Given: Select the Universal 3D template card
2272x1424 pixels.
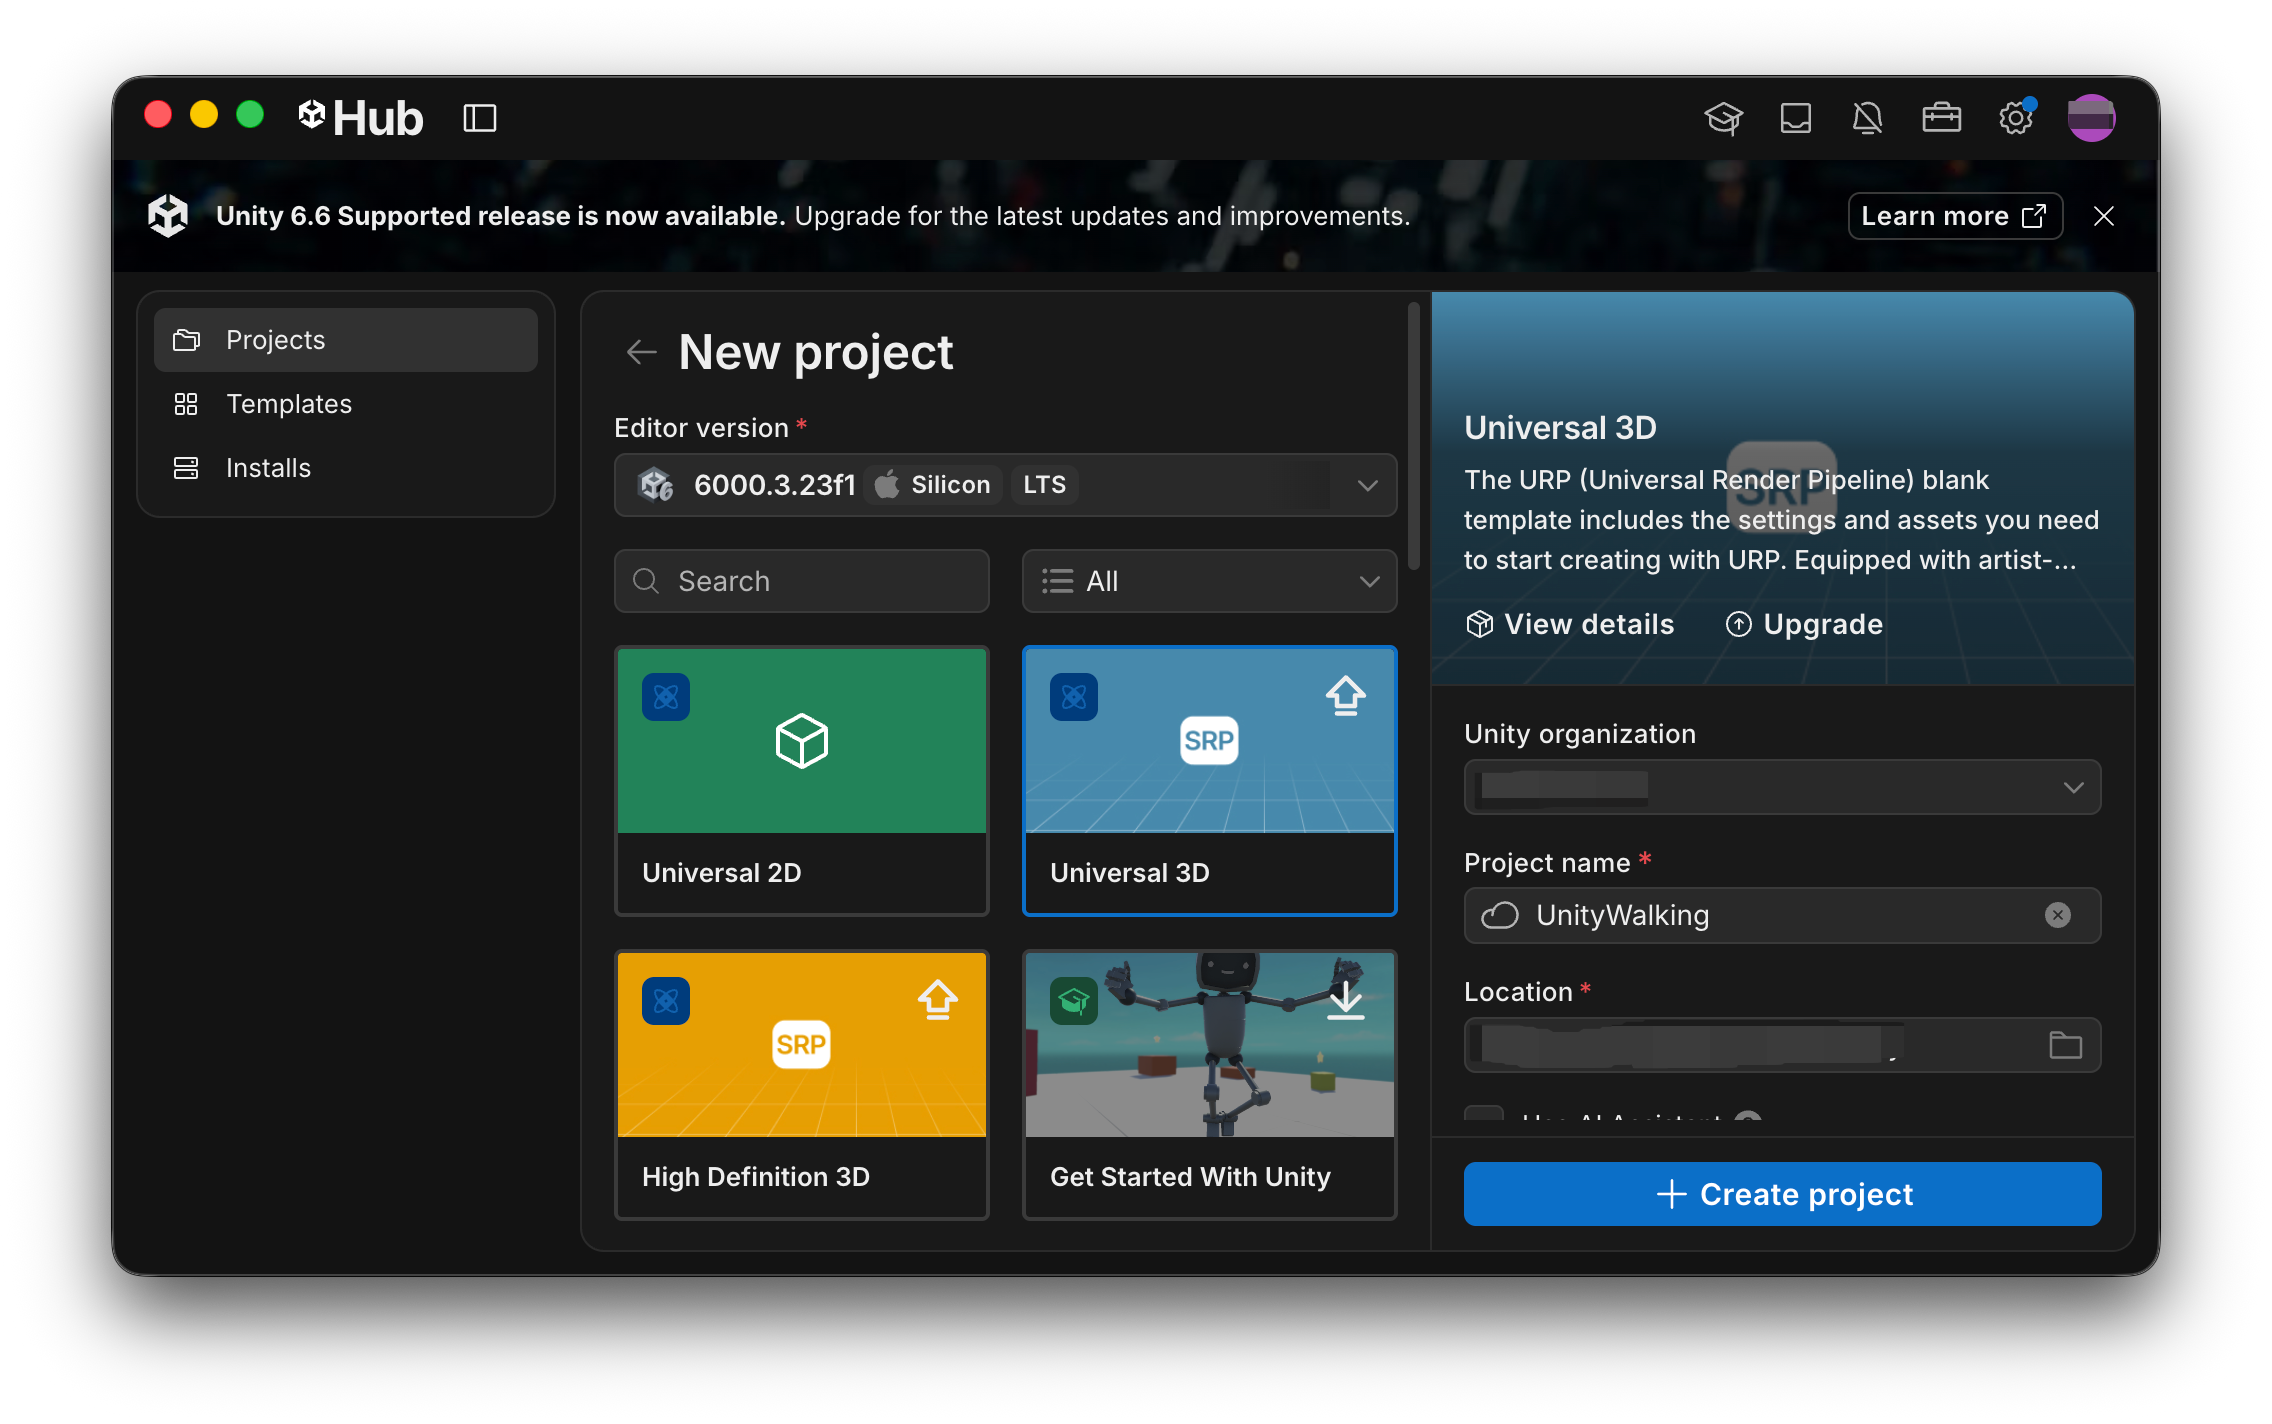Looking at the screenshot, I should [x=1209, y=780].
